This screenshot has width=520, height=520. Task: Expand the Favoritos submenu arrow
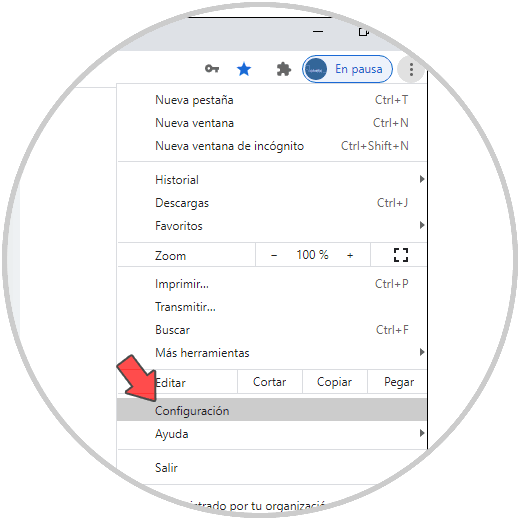point(422,225)
